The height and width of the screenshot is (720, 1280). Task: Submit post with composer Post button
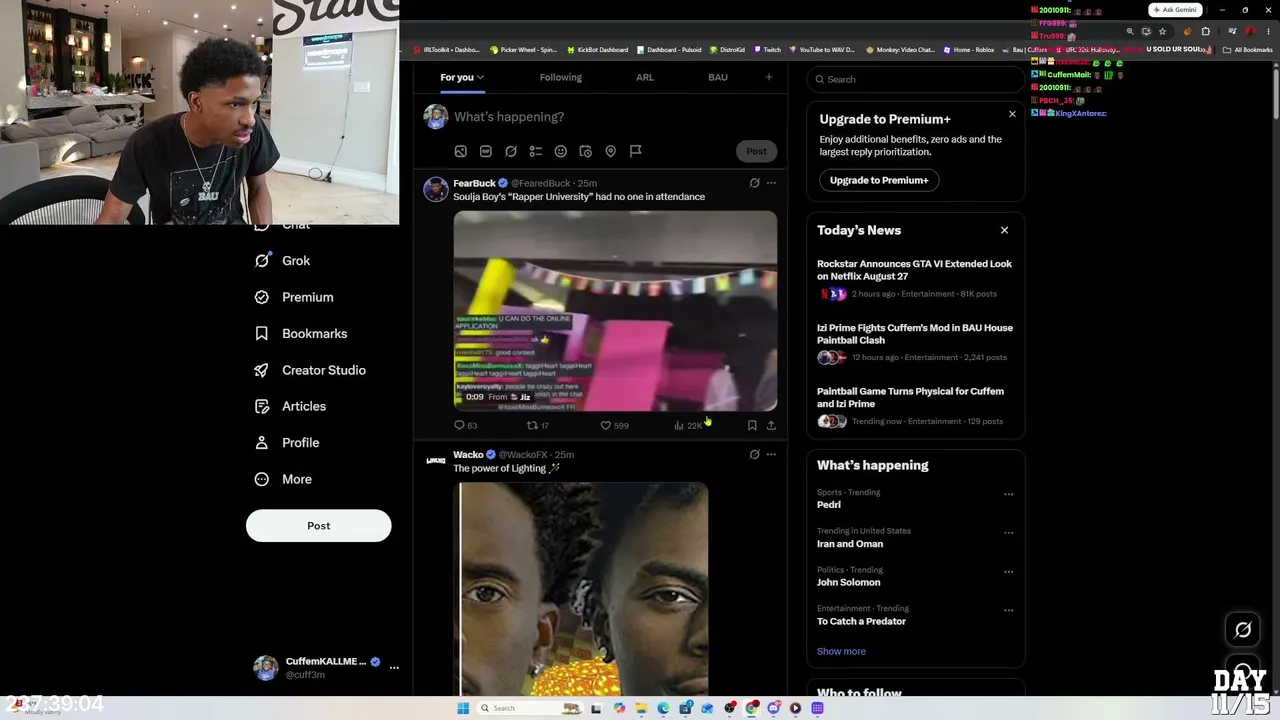click(x=756, y=151)
